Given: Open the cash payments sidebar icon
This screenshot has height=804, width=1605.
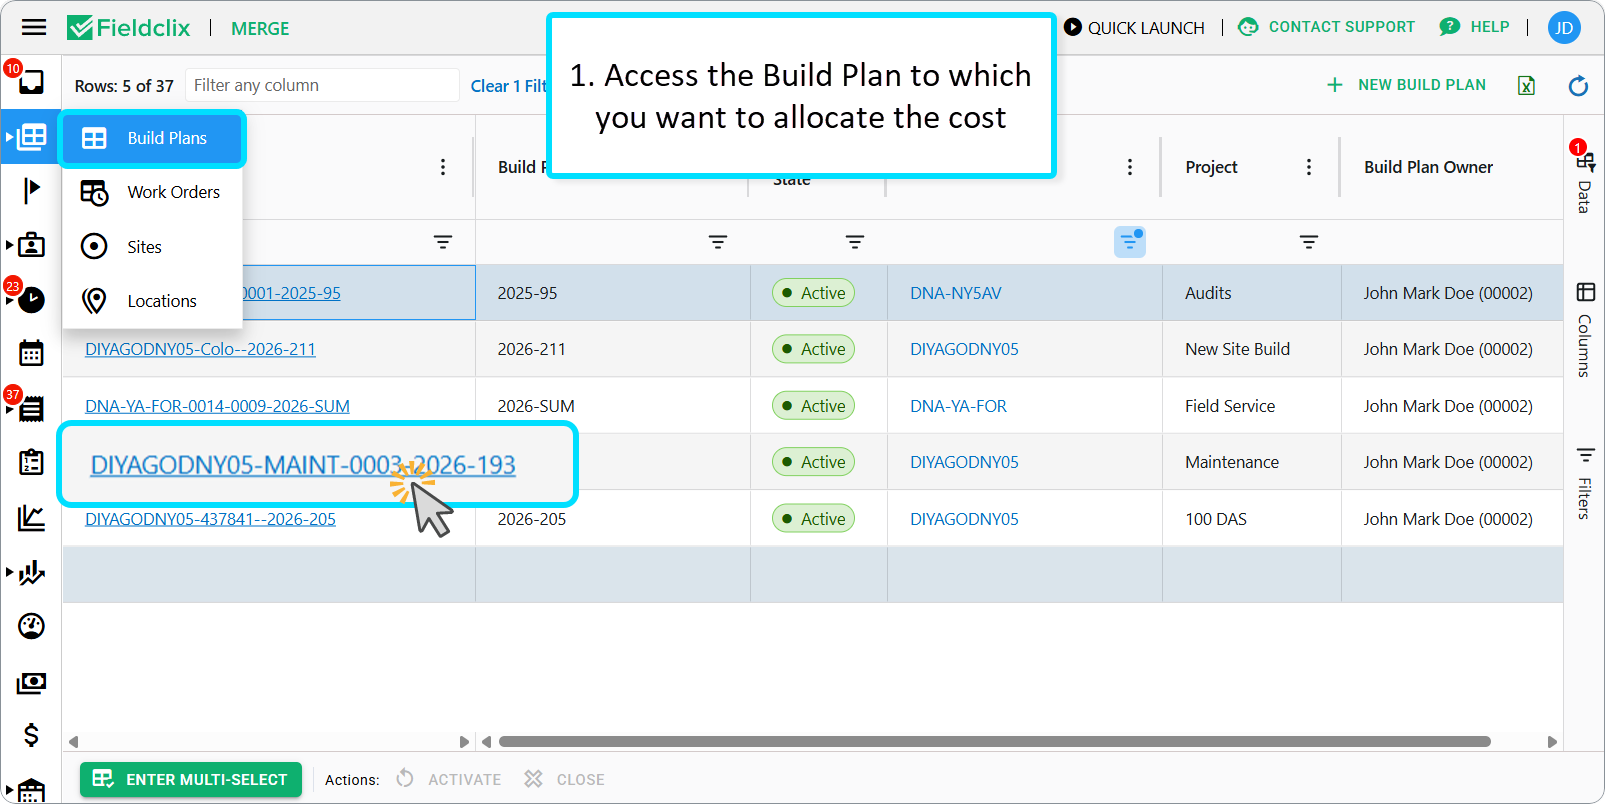Looking at the screenshot, I should tap(32, 683).
